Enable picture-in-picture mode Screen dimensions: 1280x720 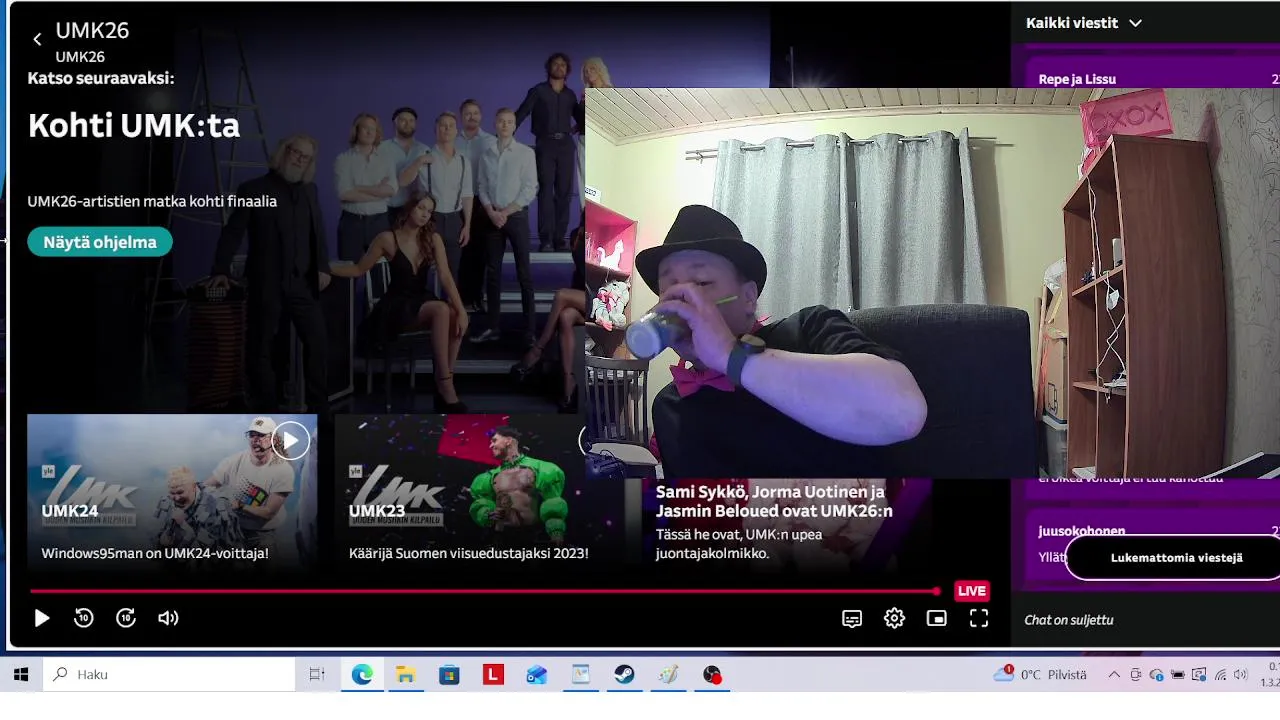click(x=936, y=619)
